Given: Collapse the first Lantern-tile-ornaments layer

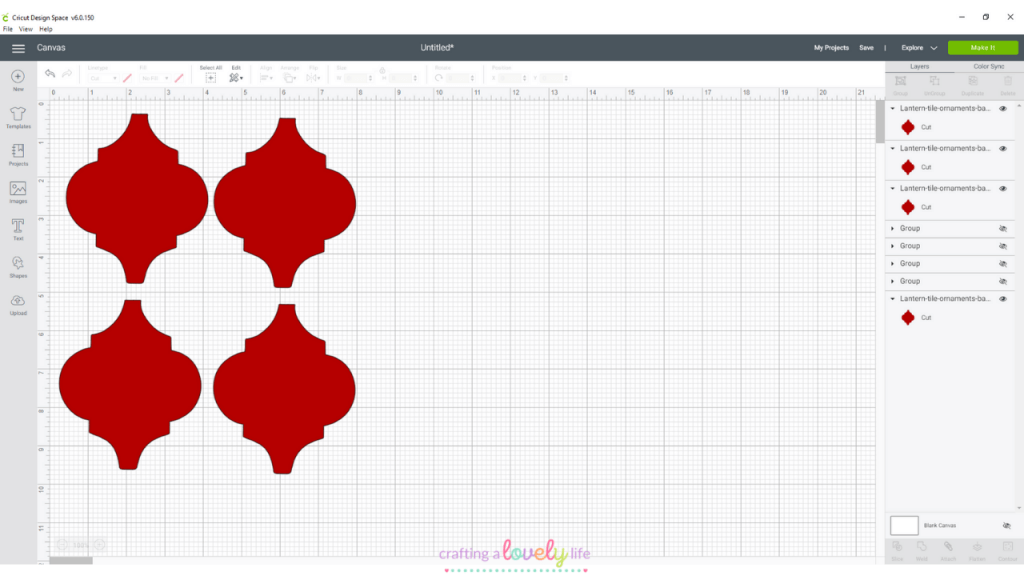Looking at the screenshot, I should point(892,108).
